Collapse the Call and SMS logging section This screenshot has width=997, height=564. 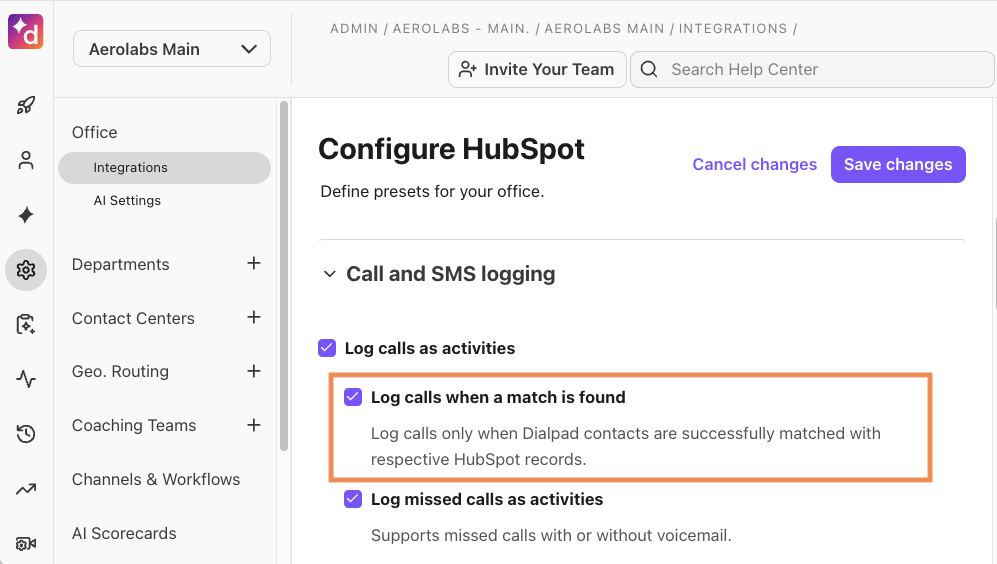pyautogui.click(x=329, y=274)
